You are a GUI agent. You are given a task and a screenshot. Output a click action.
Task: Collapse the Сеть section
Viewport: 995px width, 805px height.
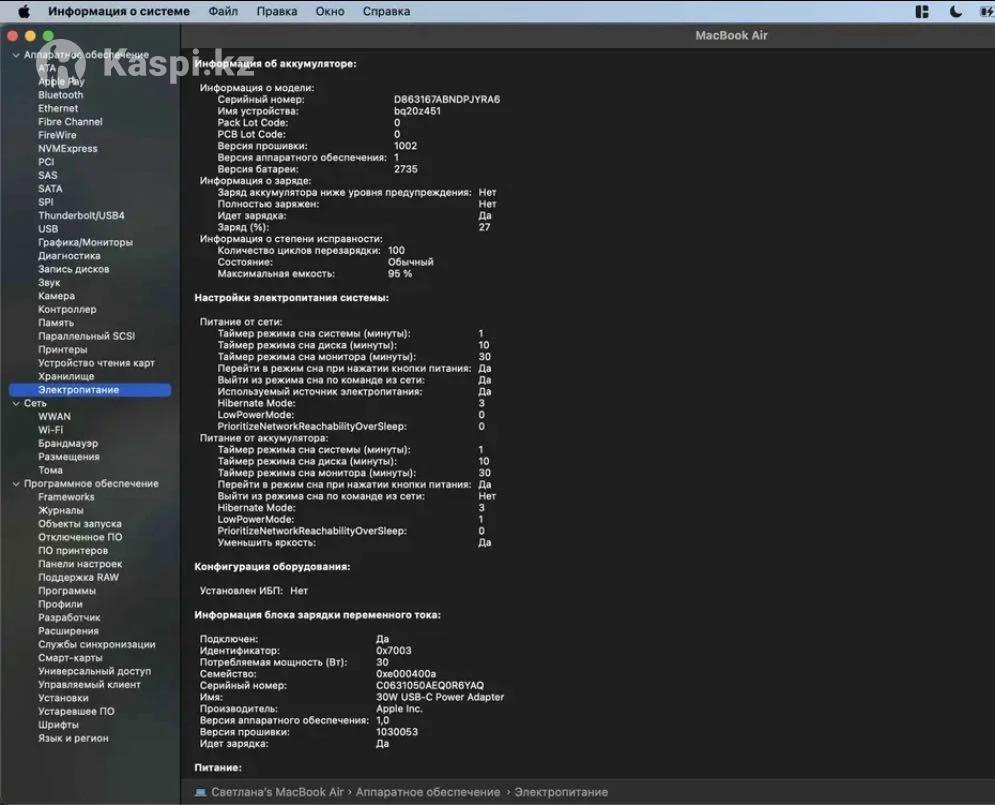coord(15,404)
